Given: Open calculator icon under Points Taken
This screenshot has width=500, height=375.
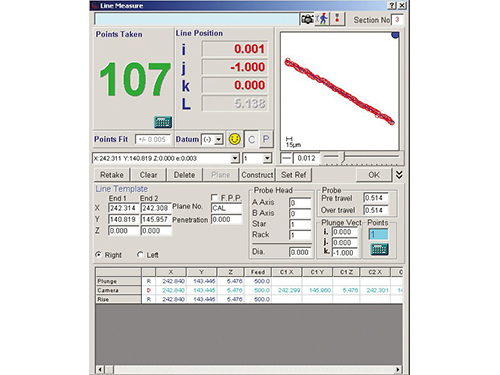Looking at the screenshot, I should 163,122.
